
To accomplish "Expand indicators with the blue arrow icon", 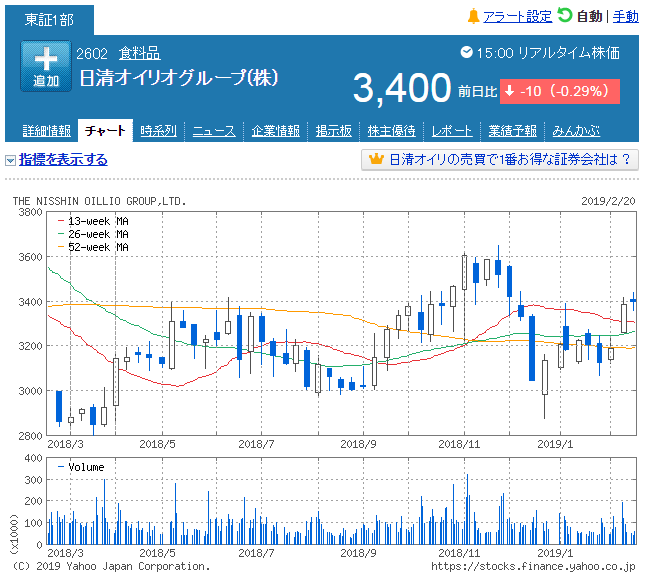I will pos(10,160).
